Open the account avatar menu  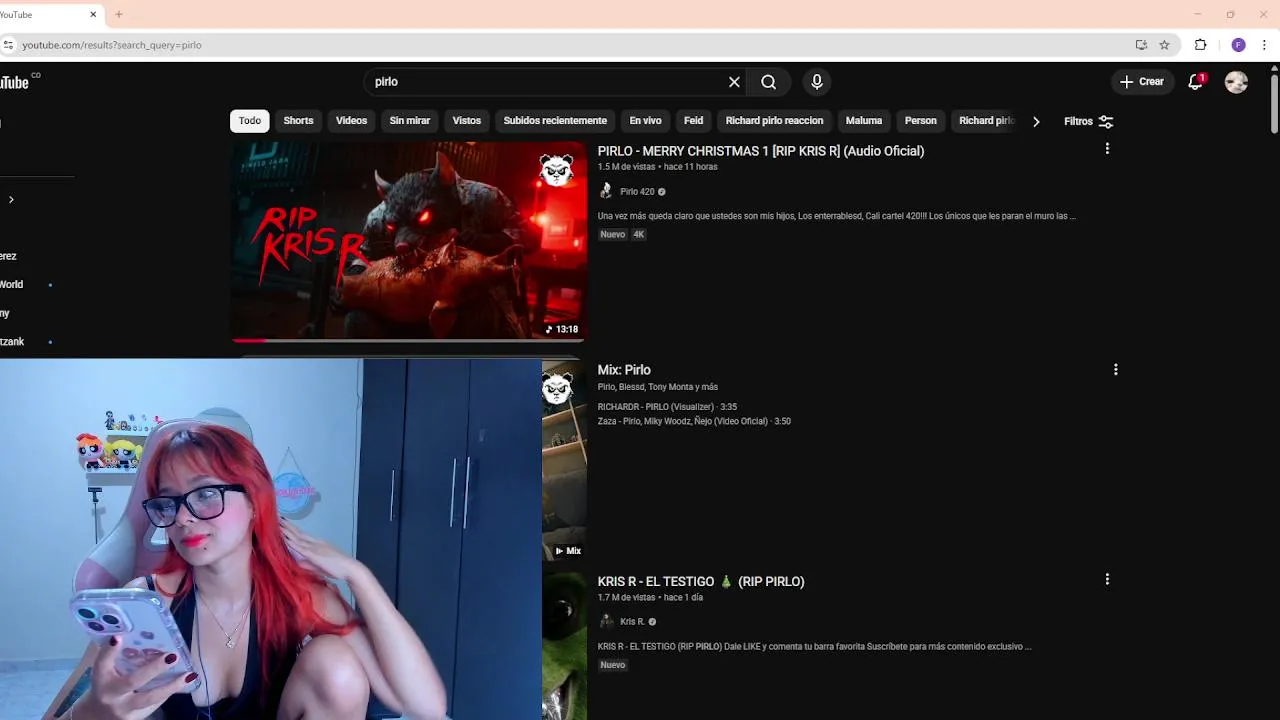1236,82
